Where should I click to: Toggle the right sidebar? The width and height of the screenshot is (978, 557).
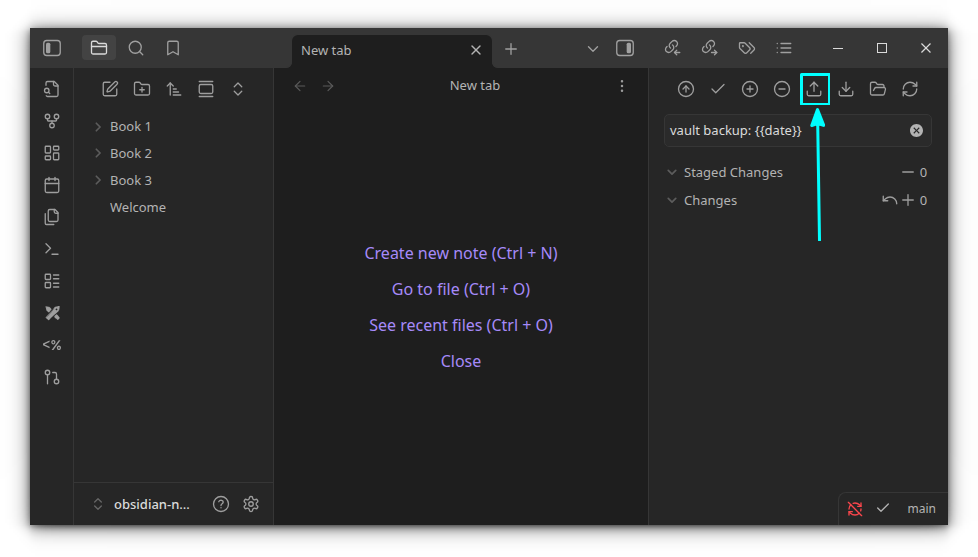coord(625,48)
